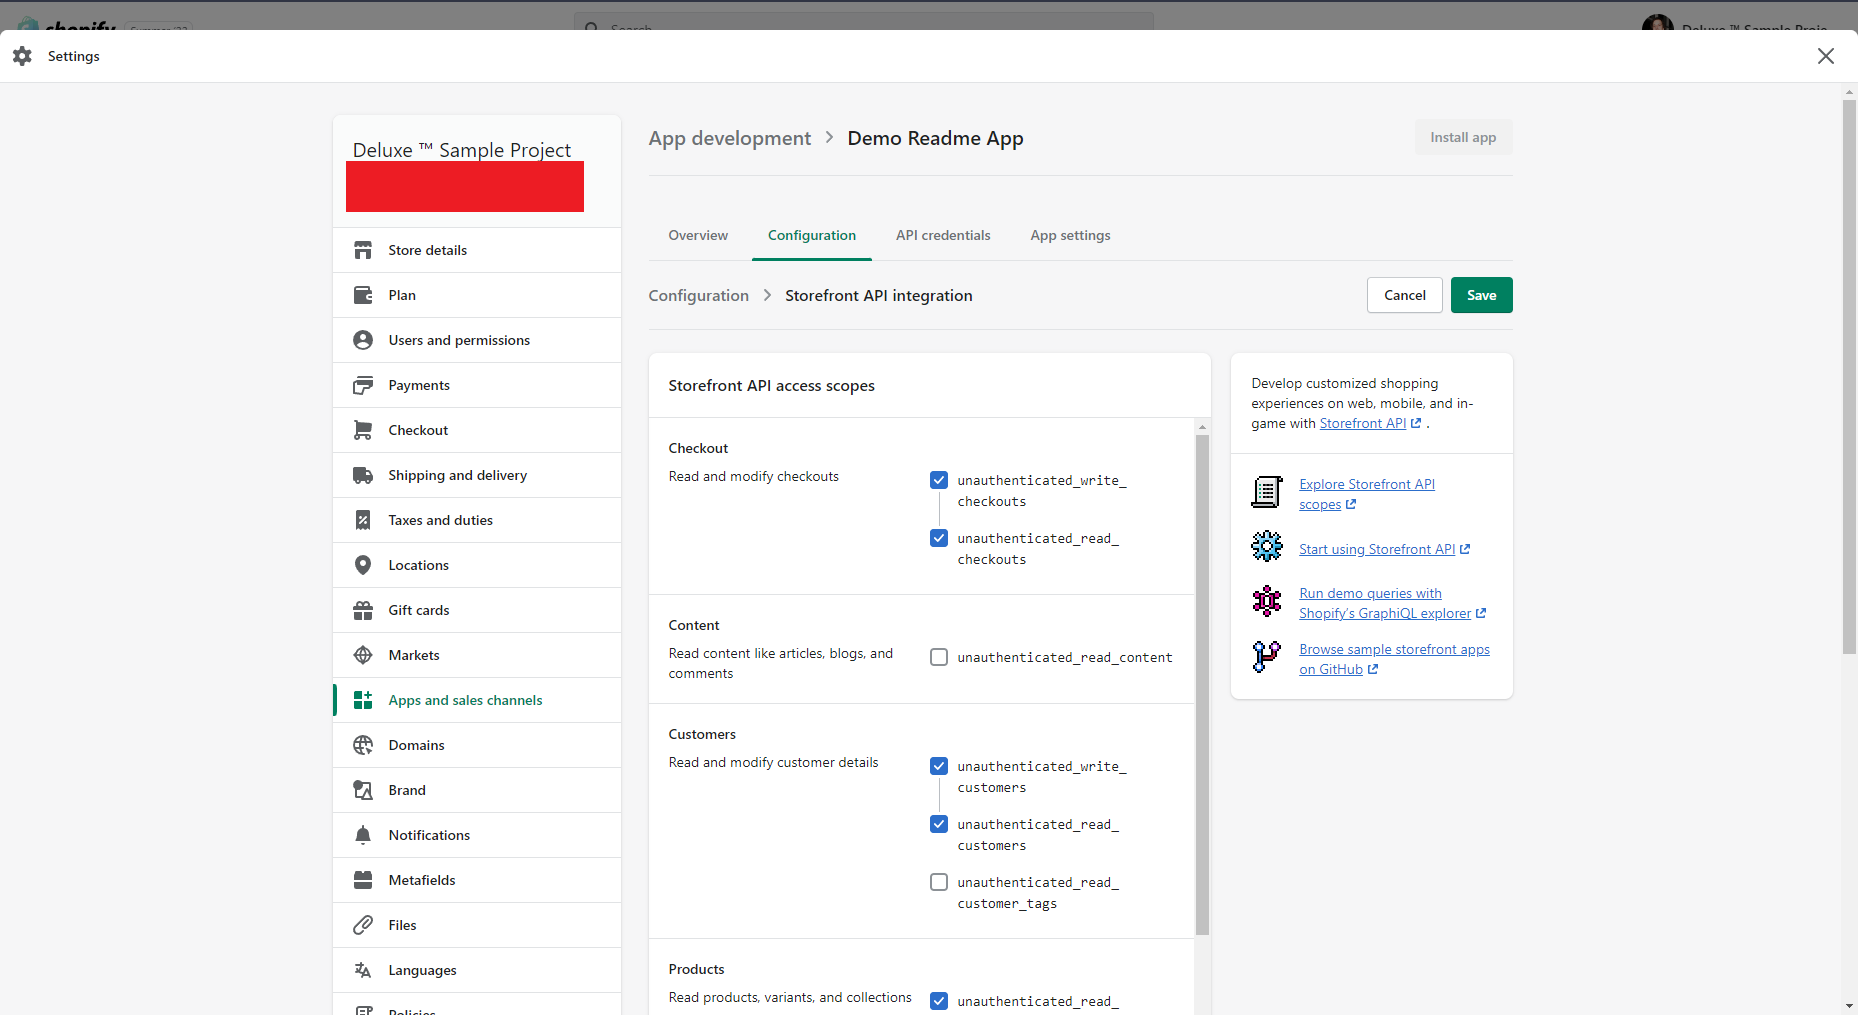1858x1015 pixels.
Task: Click the Settings gear icon
Action: click(x=22, y=56)
